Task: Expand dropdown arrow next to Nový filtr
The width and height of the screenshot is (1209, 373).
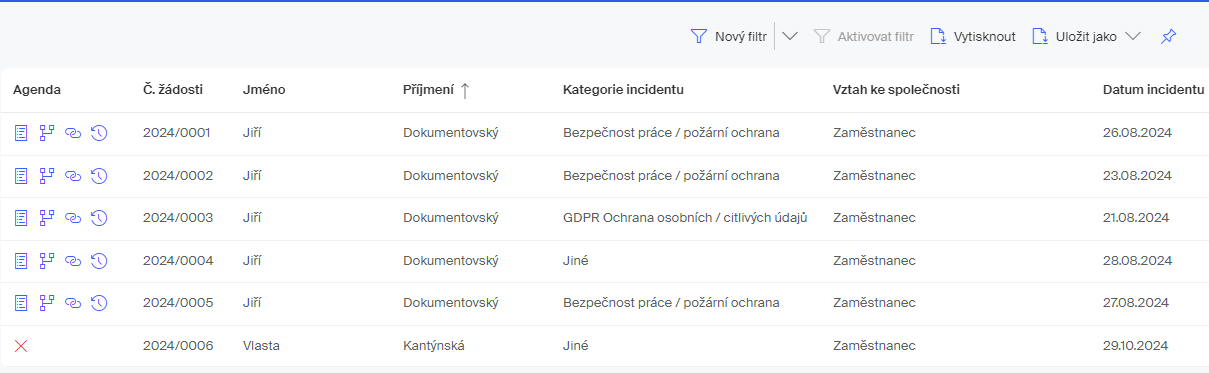Action: (x=789, y=37)
